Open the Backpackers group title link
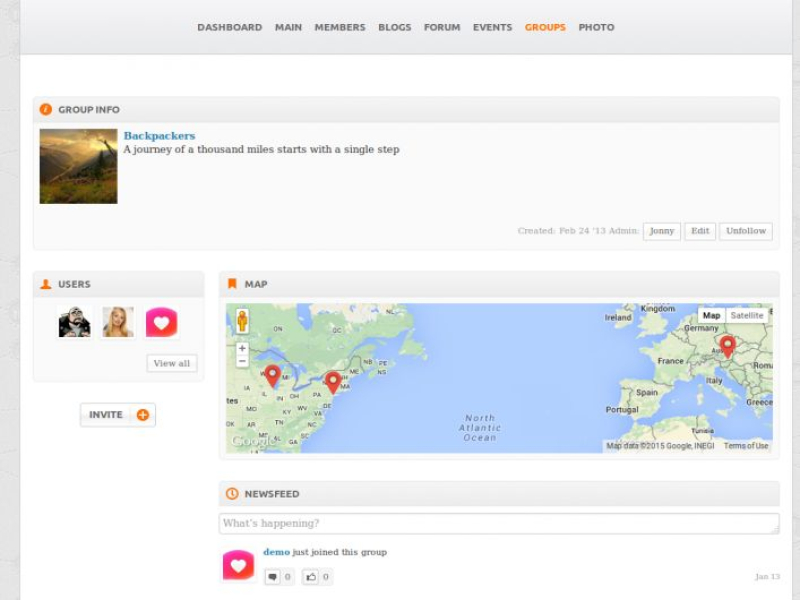 click(x=159, y=136)
